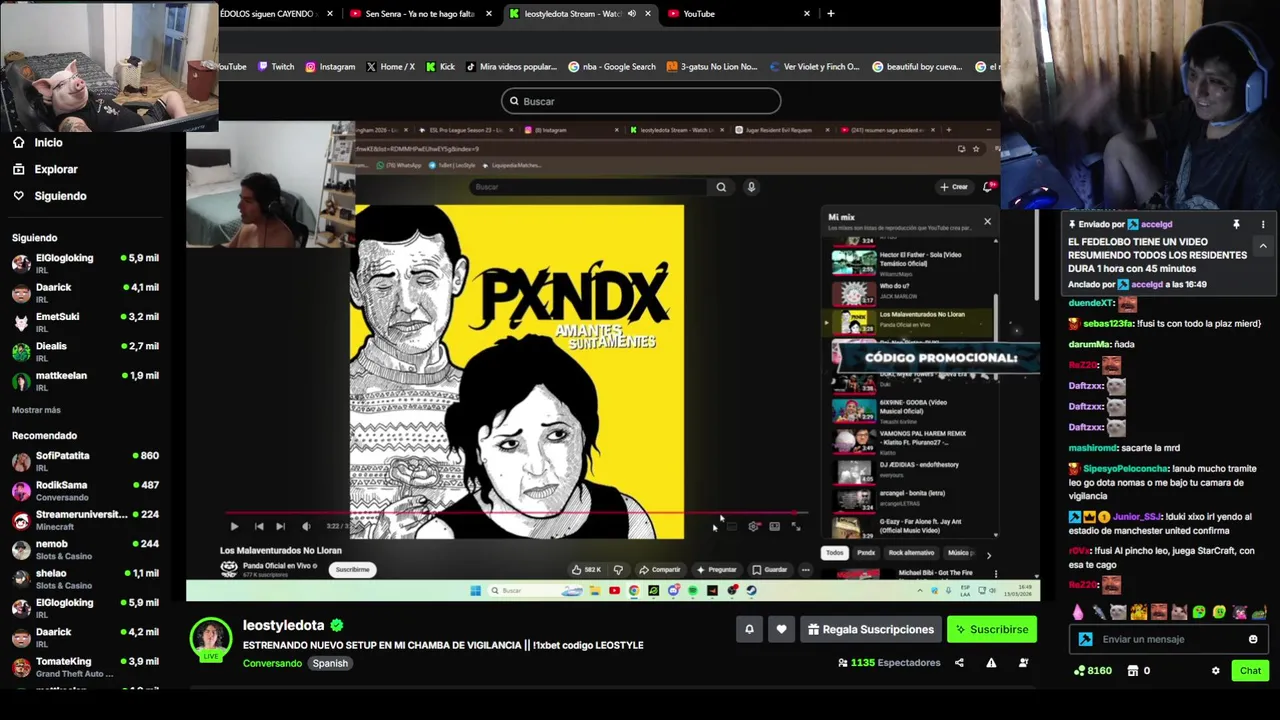The image size is (1280, 720).
Task: Click Compartir under the YouTube video
Action: click(660, 570)
